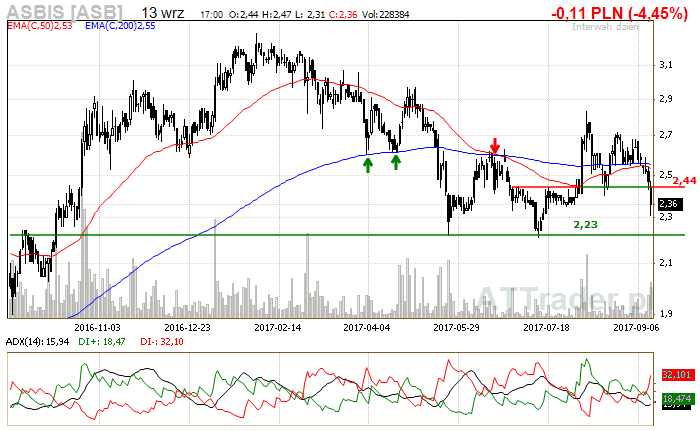The width and height of the screenshot is (700, 431).
Task: Click the 2,9 price axis label
Action: [666, 99]
